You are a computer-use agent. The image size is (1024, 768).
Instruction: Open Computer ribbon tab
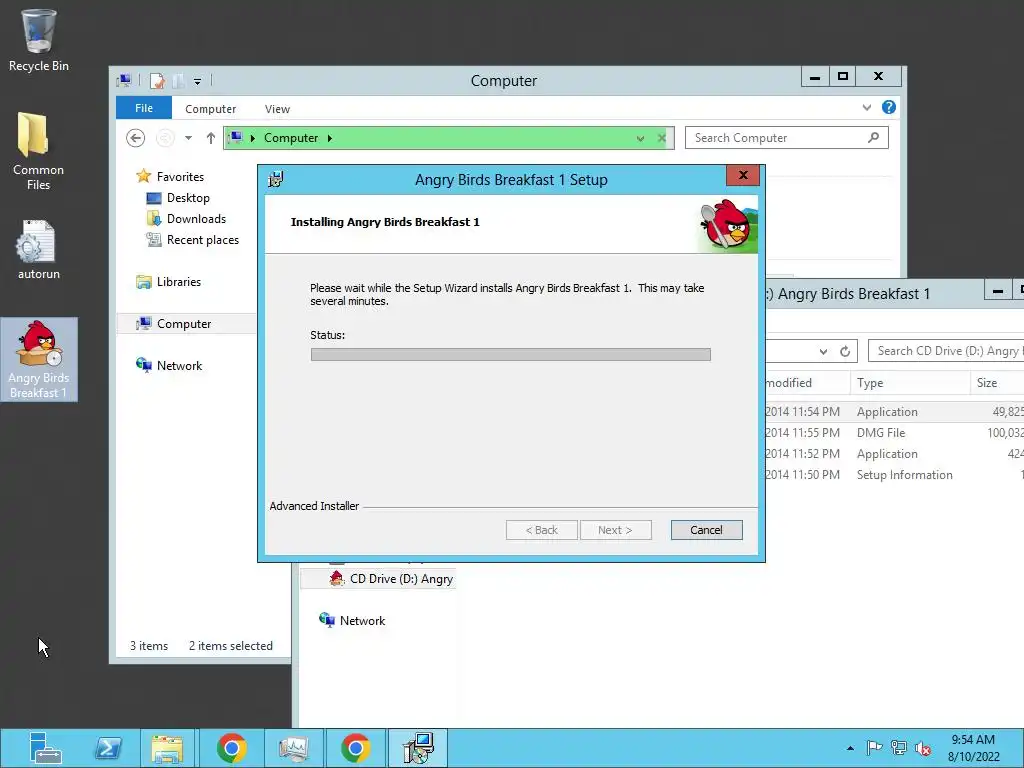point(210,109)
